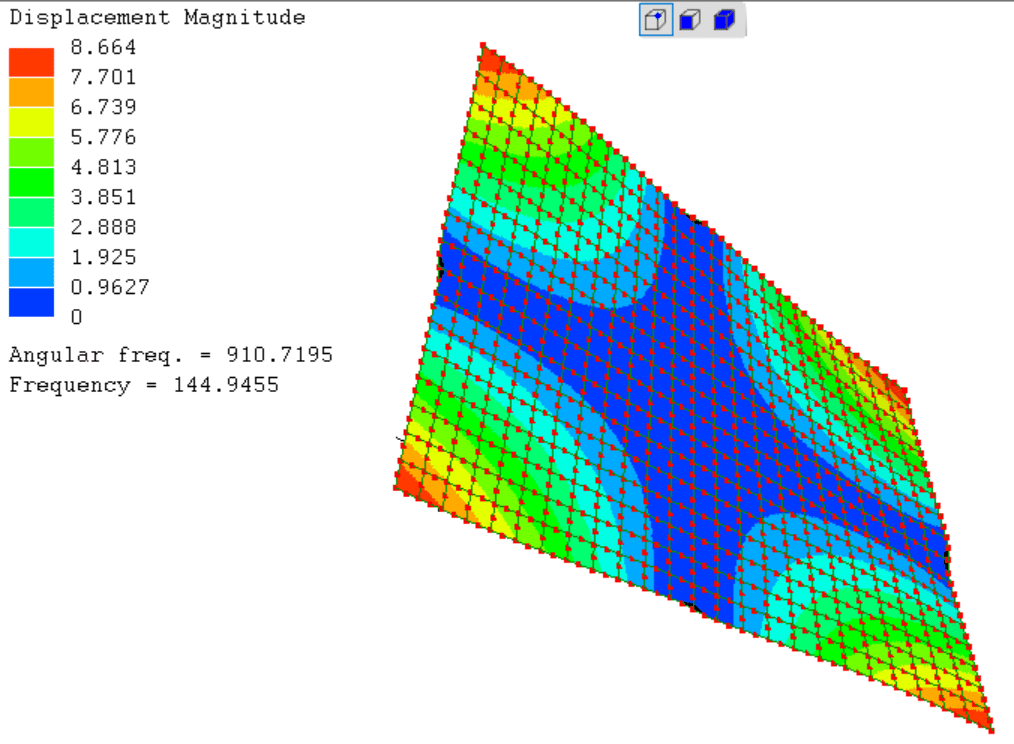Click the 0 minimum legend value
Image resolution: width=1014 pixels, height=744 pixels.
click(x=76, y=317)
